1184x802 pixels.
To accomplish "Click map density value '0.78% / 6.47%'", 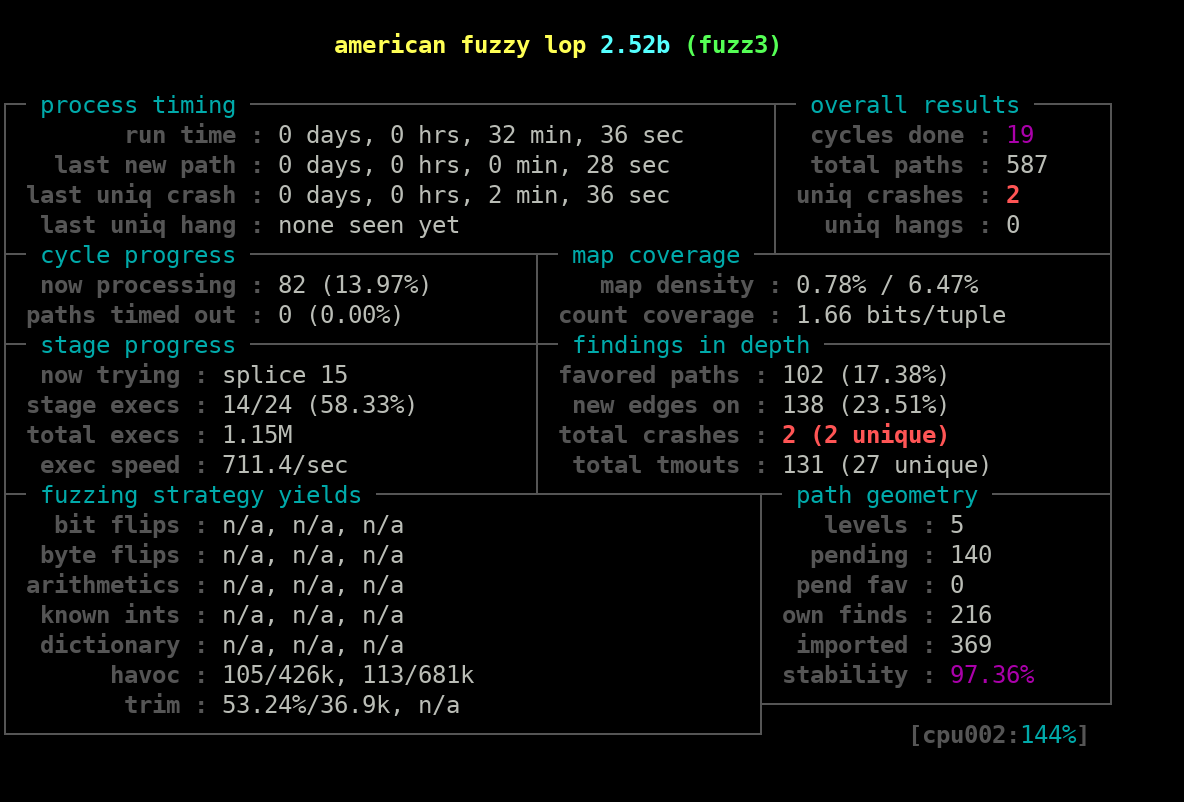I will (x=886, y=285).
